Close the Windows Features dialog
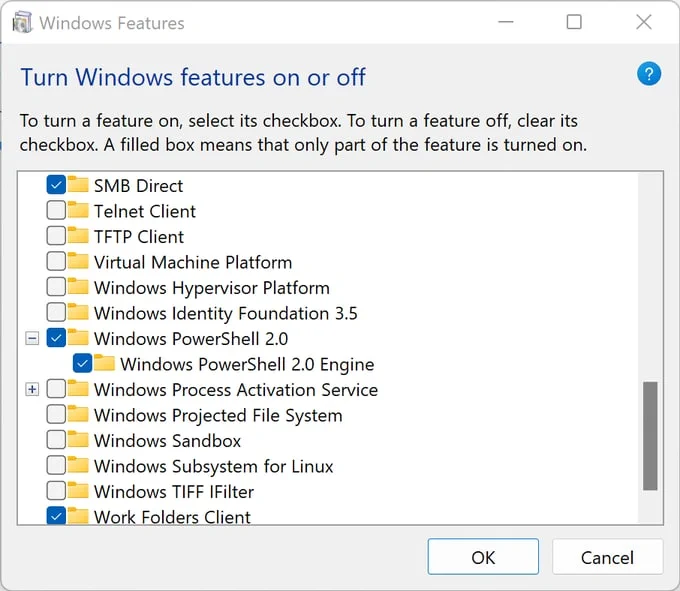This screenshot has height=591, width=680. 644,22
